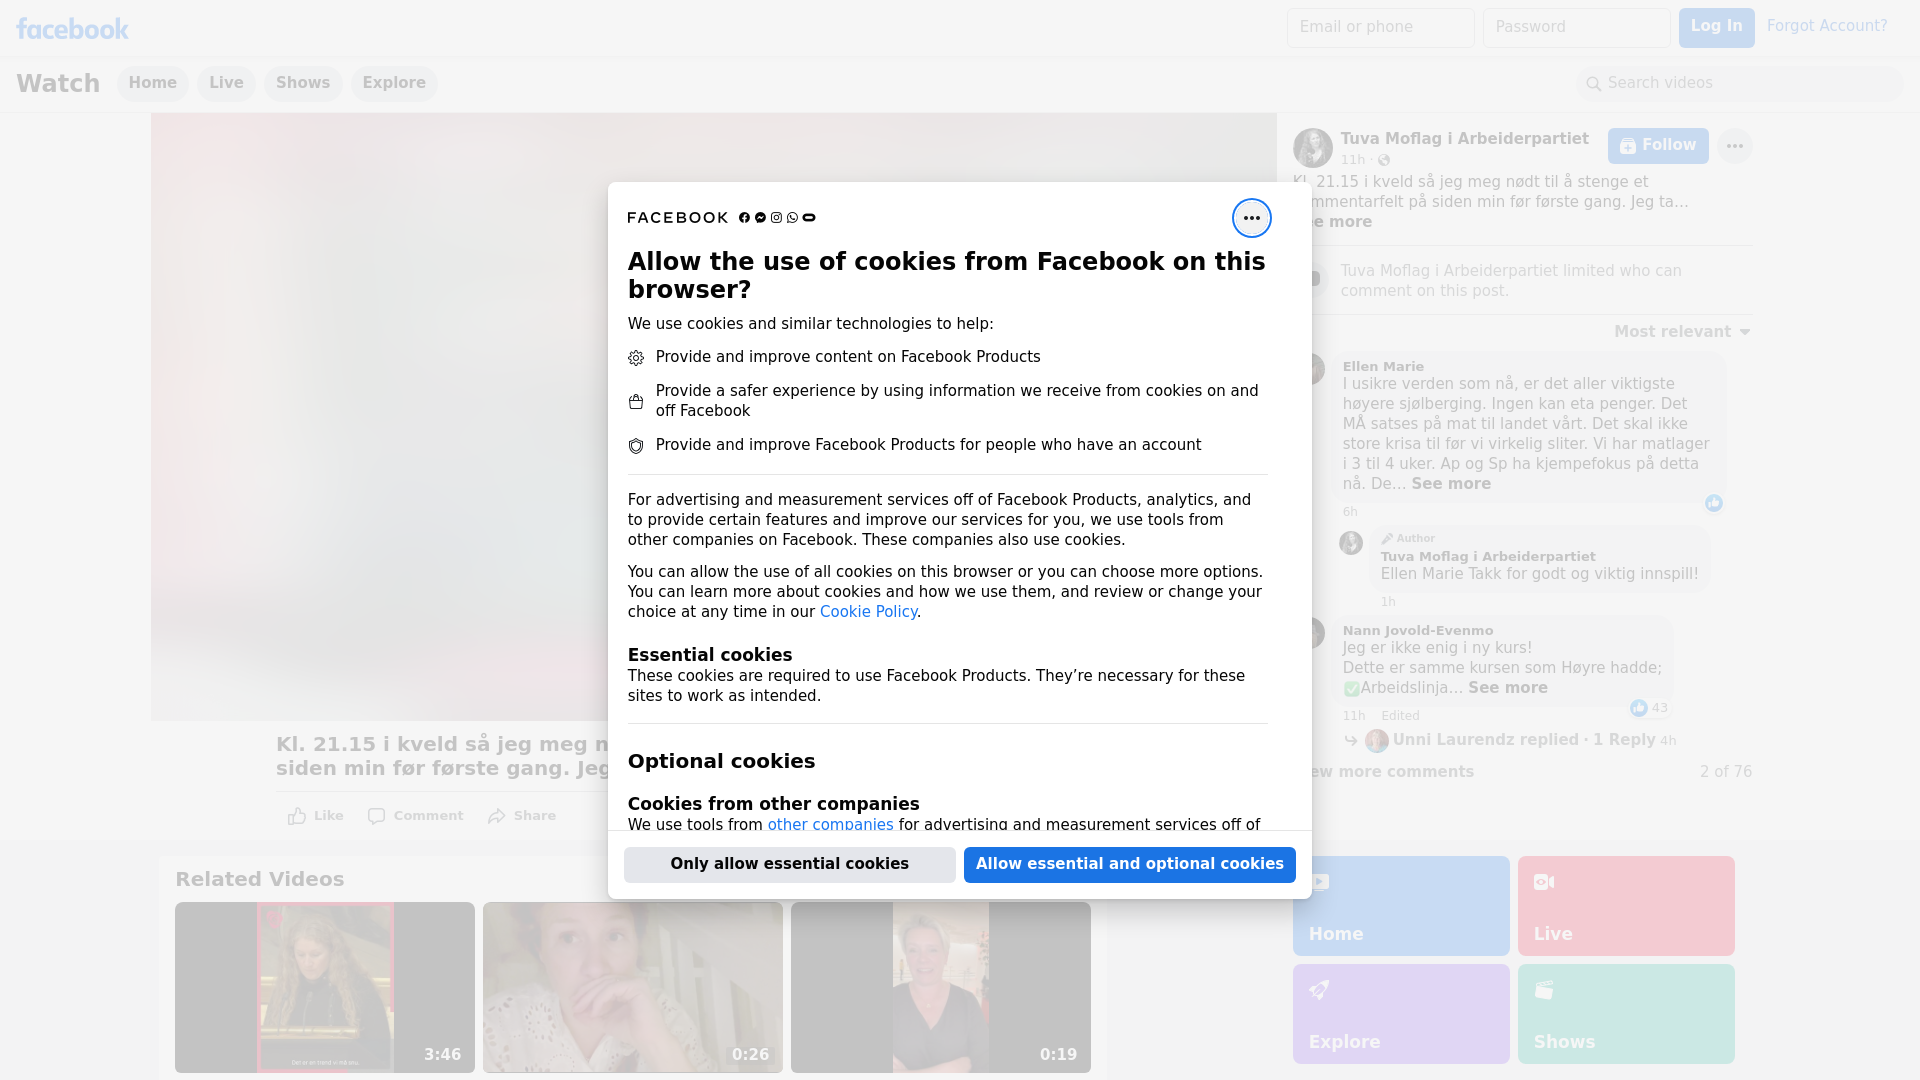Click Tuva Moflag profile avatar in the post header

tap(1313, 148)
